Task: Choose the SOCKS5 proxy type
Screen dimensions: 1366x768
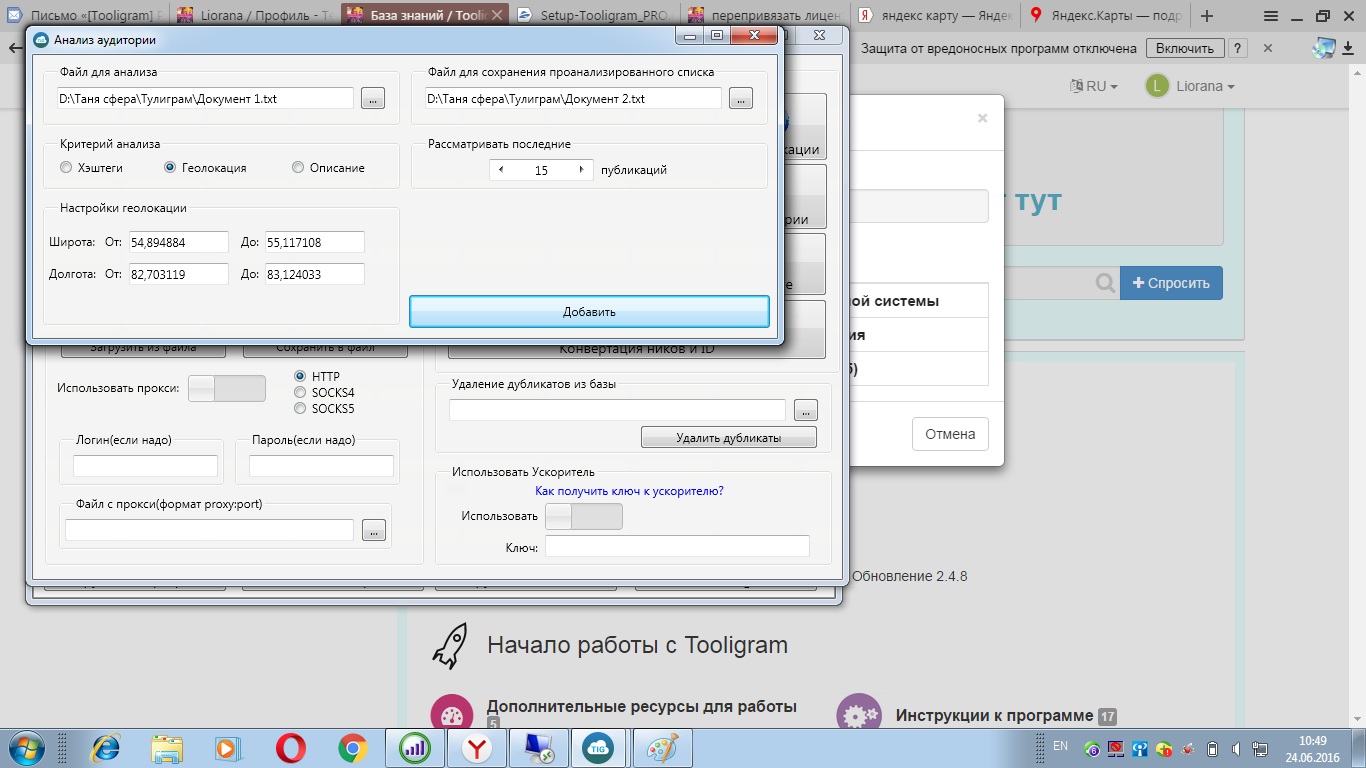Action: (300, 408)
